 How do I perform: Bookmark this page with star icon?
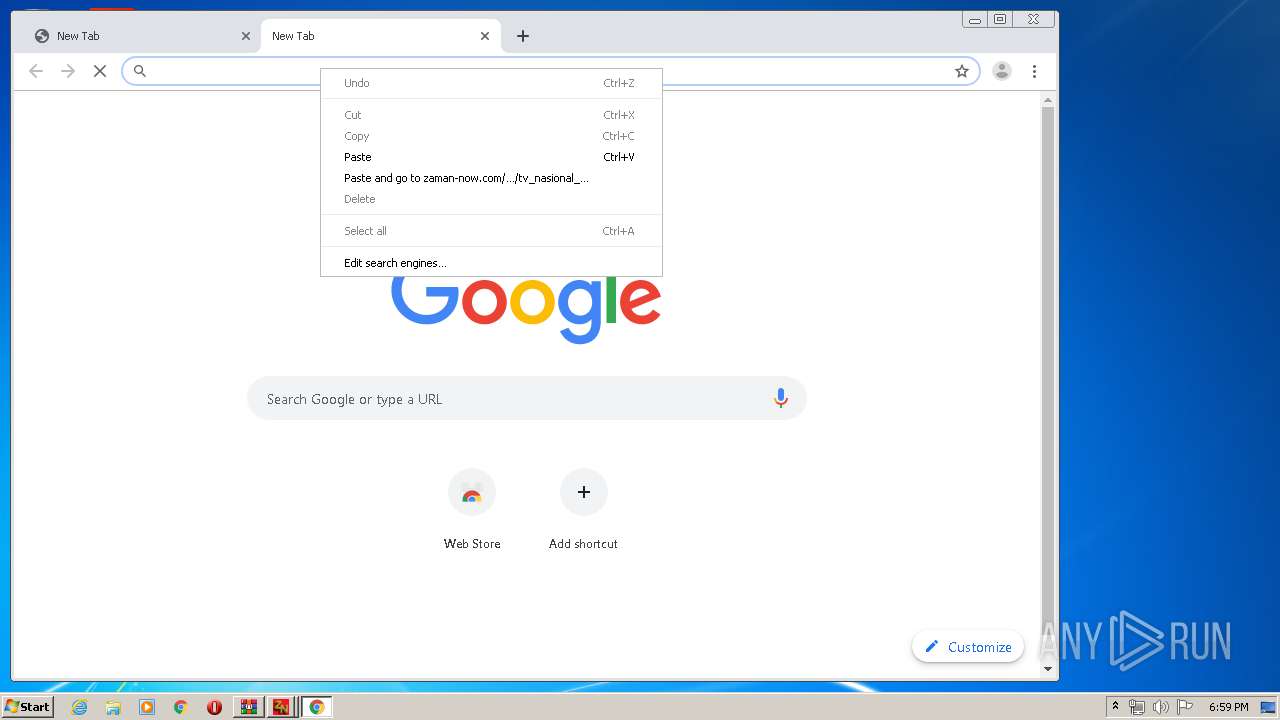click(962, 71)
